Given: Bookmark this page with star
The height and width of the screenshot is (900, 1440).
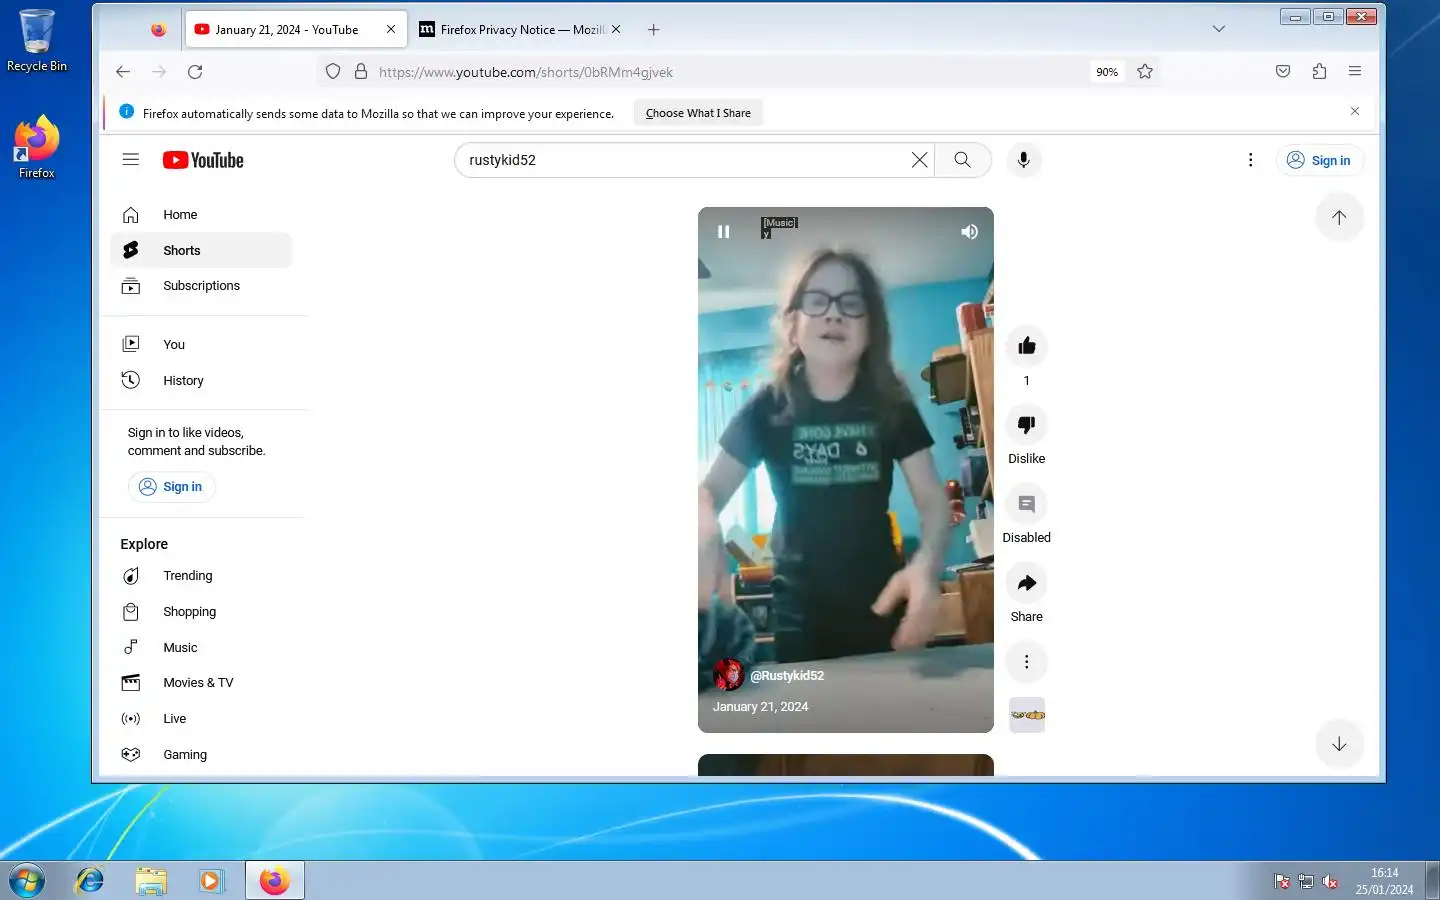Looking at the screenshot, I should coord(1145,72).
